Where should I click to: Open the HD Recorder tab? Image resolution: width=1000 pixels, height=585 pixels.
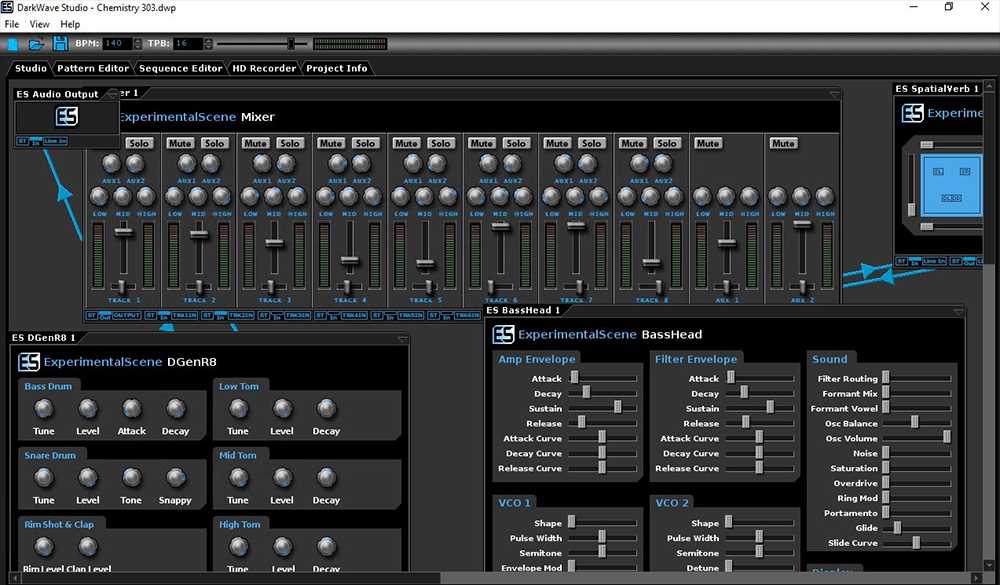click(x=264, y=68)
